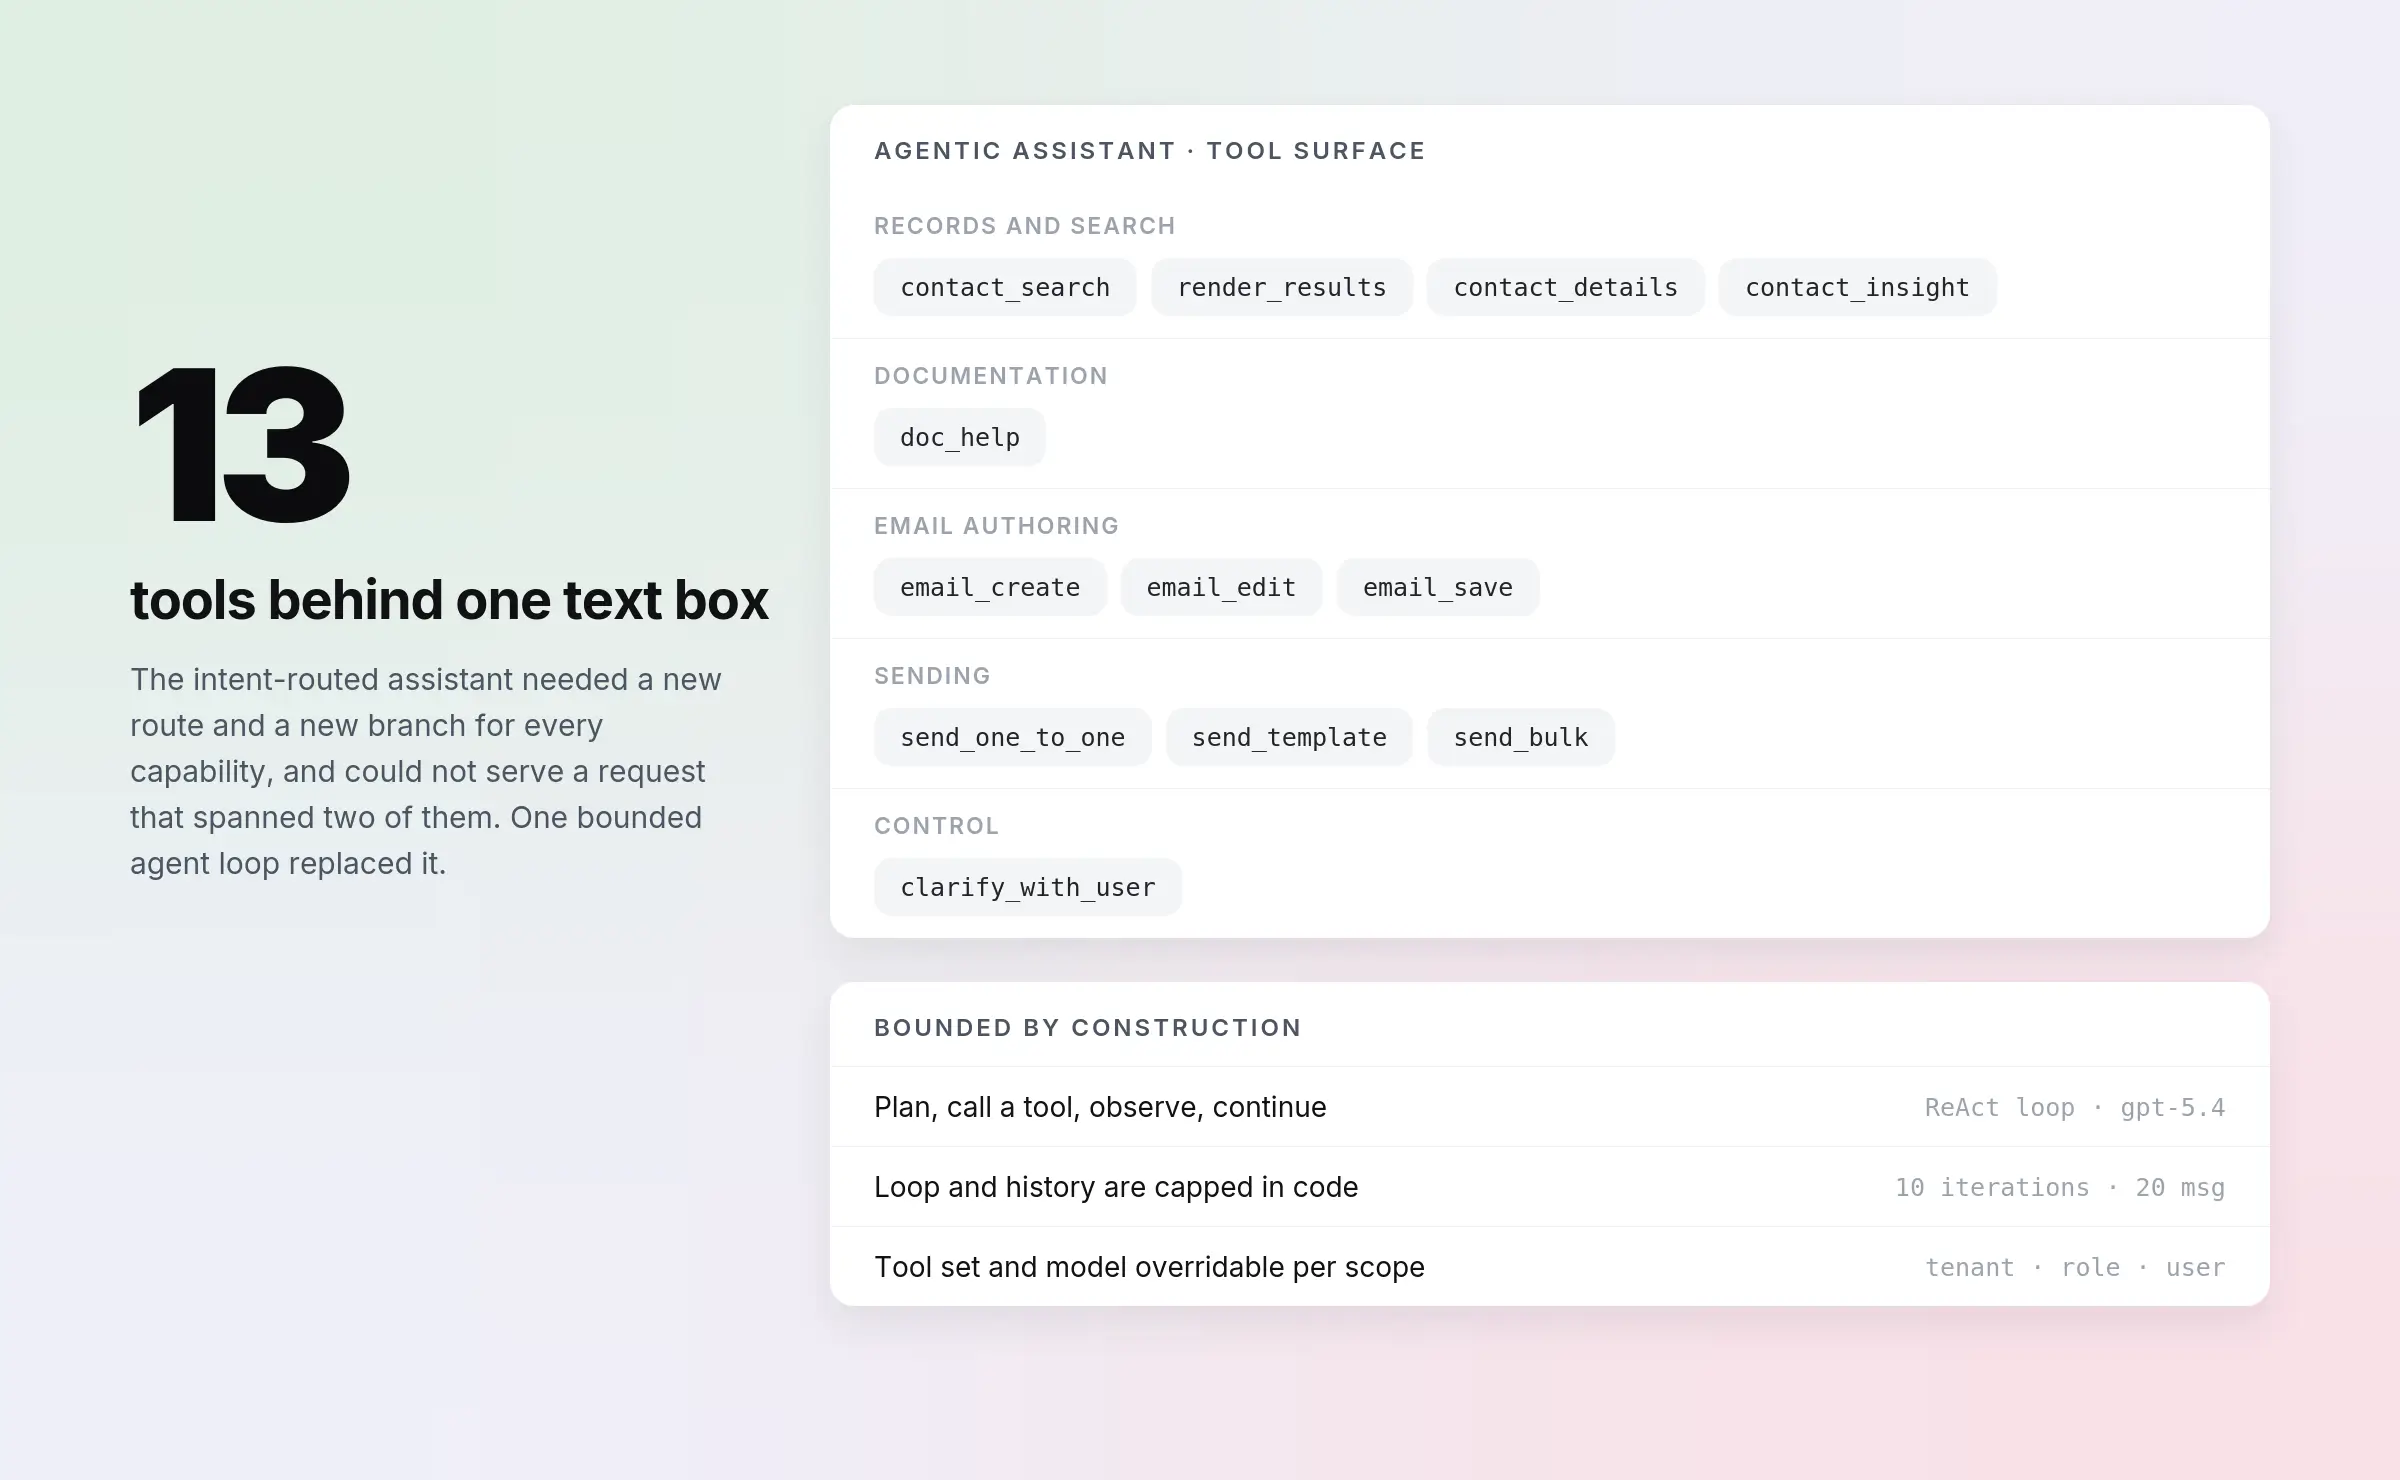Click 'Plan, call a tool, observe, continue' row
The height and width of the screenshot is (1480, 2400).
(1550, 1107)
